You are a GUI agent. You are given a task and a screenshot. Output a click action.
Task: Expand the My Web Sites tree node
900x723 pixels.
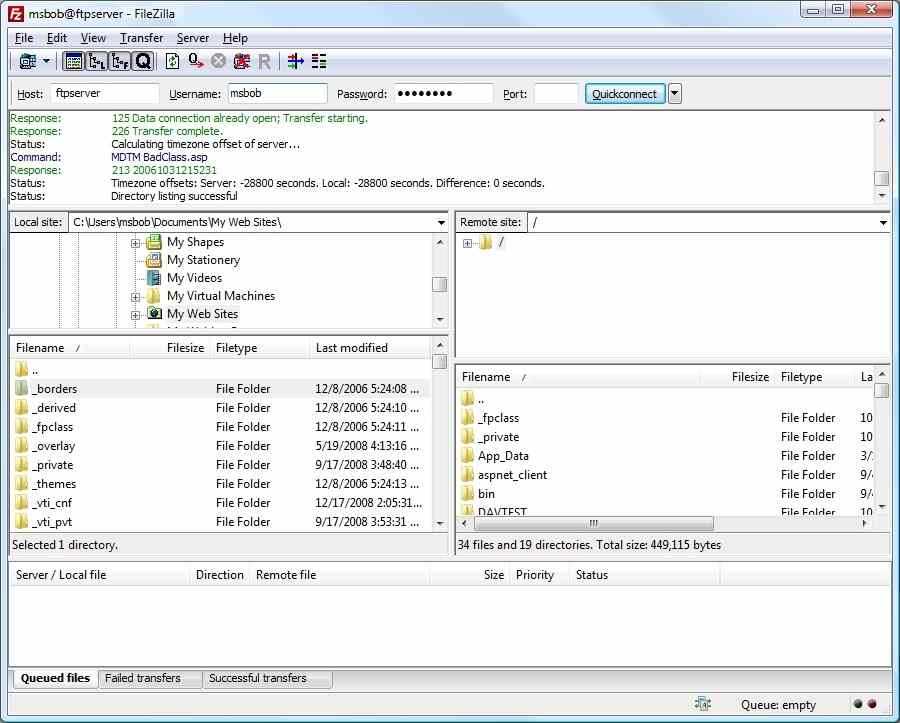(135, 314)
